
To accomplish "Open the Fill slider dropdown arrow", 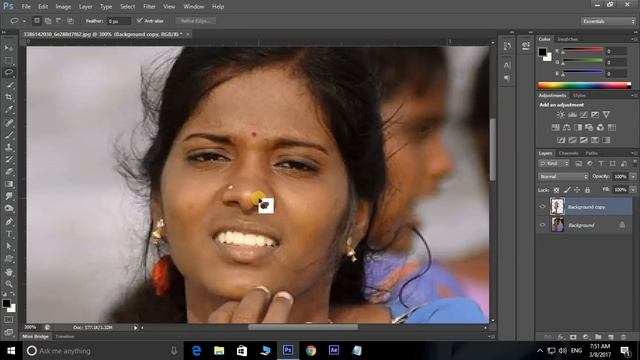I will (633, 190).
